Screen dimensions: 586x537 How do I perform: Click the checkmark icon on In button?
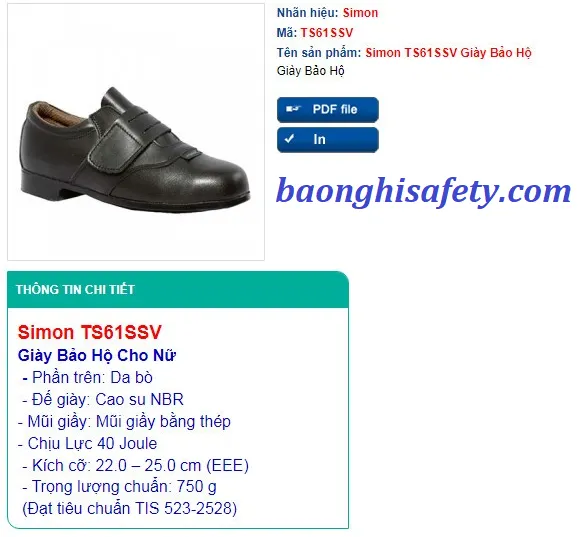pyautogui.click(x=289, y=139)
